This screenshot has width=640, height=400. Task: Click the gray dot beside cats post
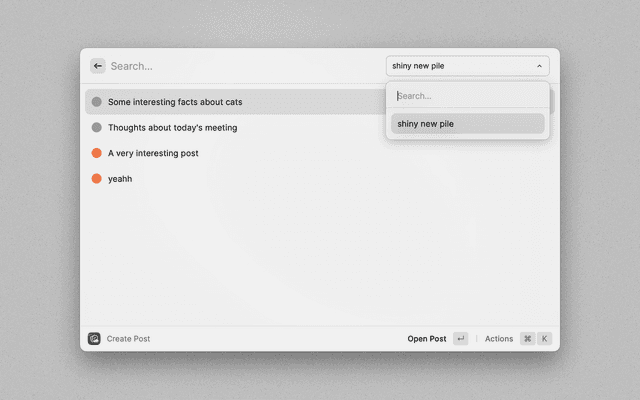click(96, 102)
